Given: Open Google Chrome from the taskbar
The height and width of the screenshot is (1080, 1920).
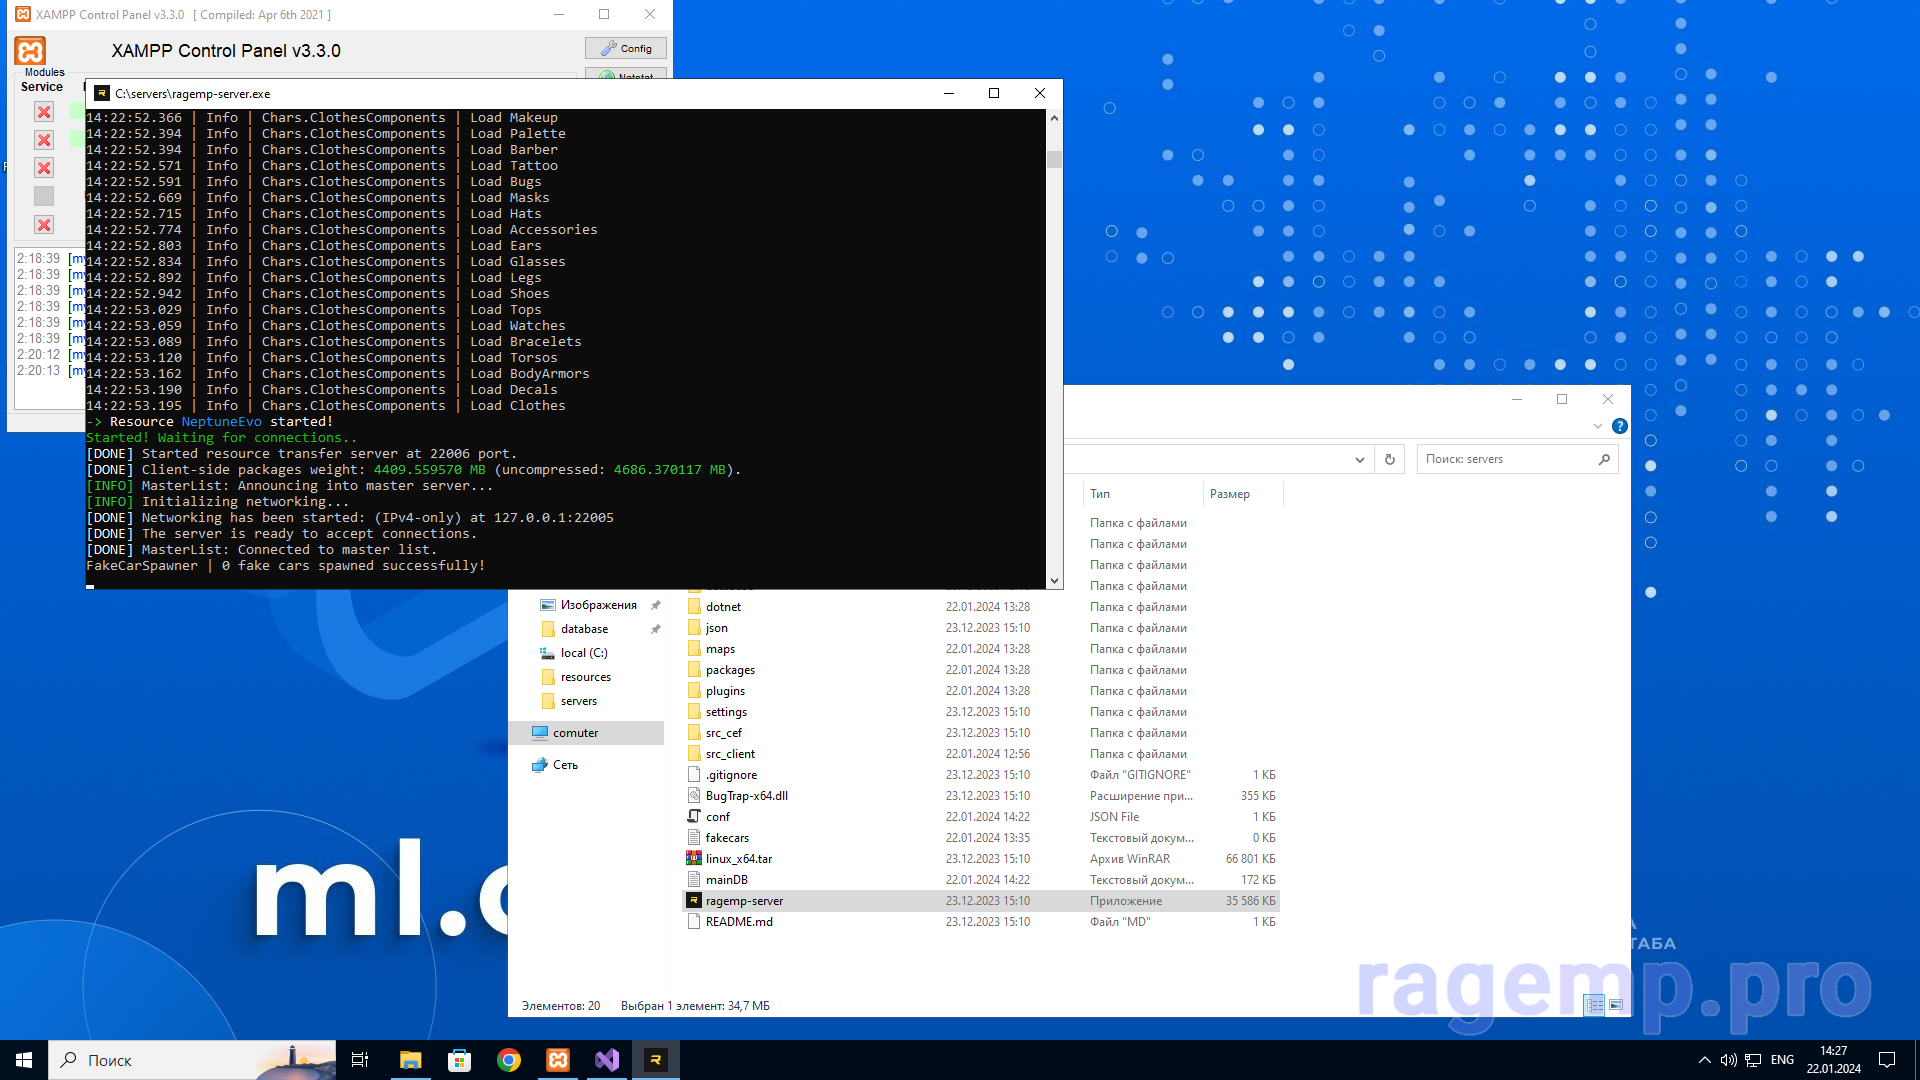Looking at the screenshot, I should (509, 1060).
